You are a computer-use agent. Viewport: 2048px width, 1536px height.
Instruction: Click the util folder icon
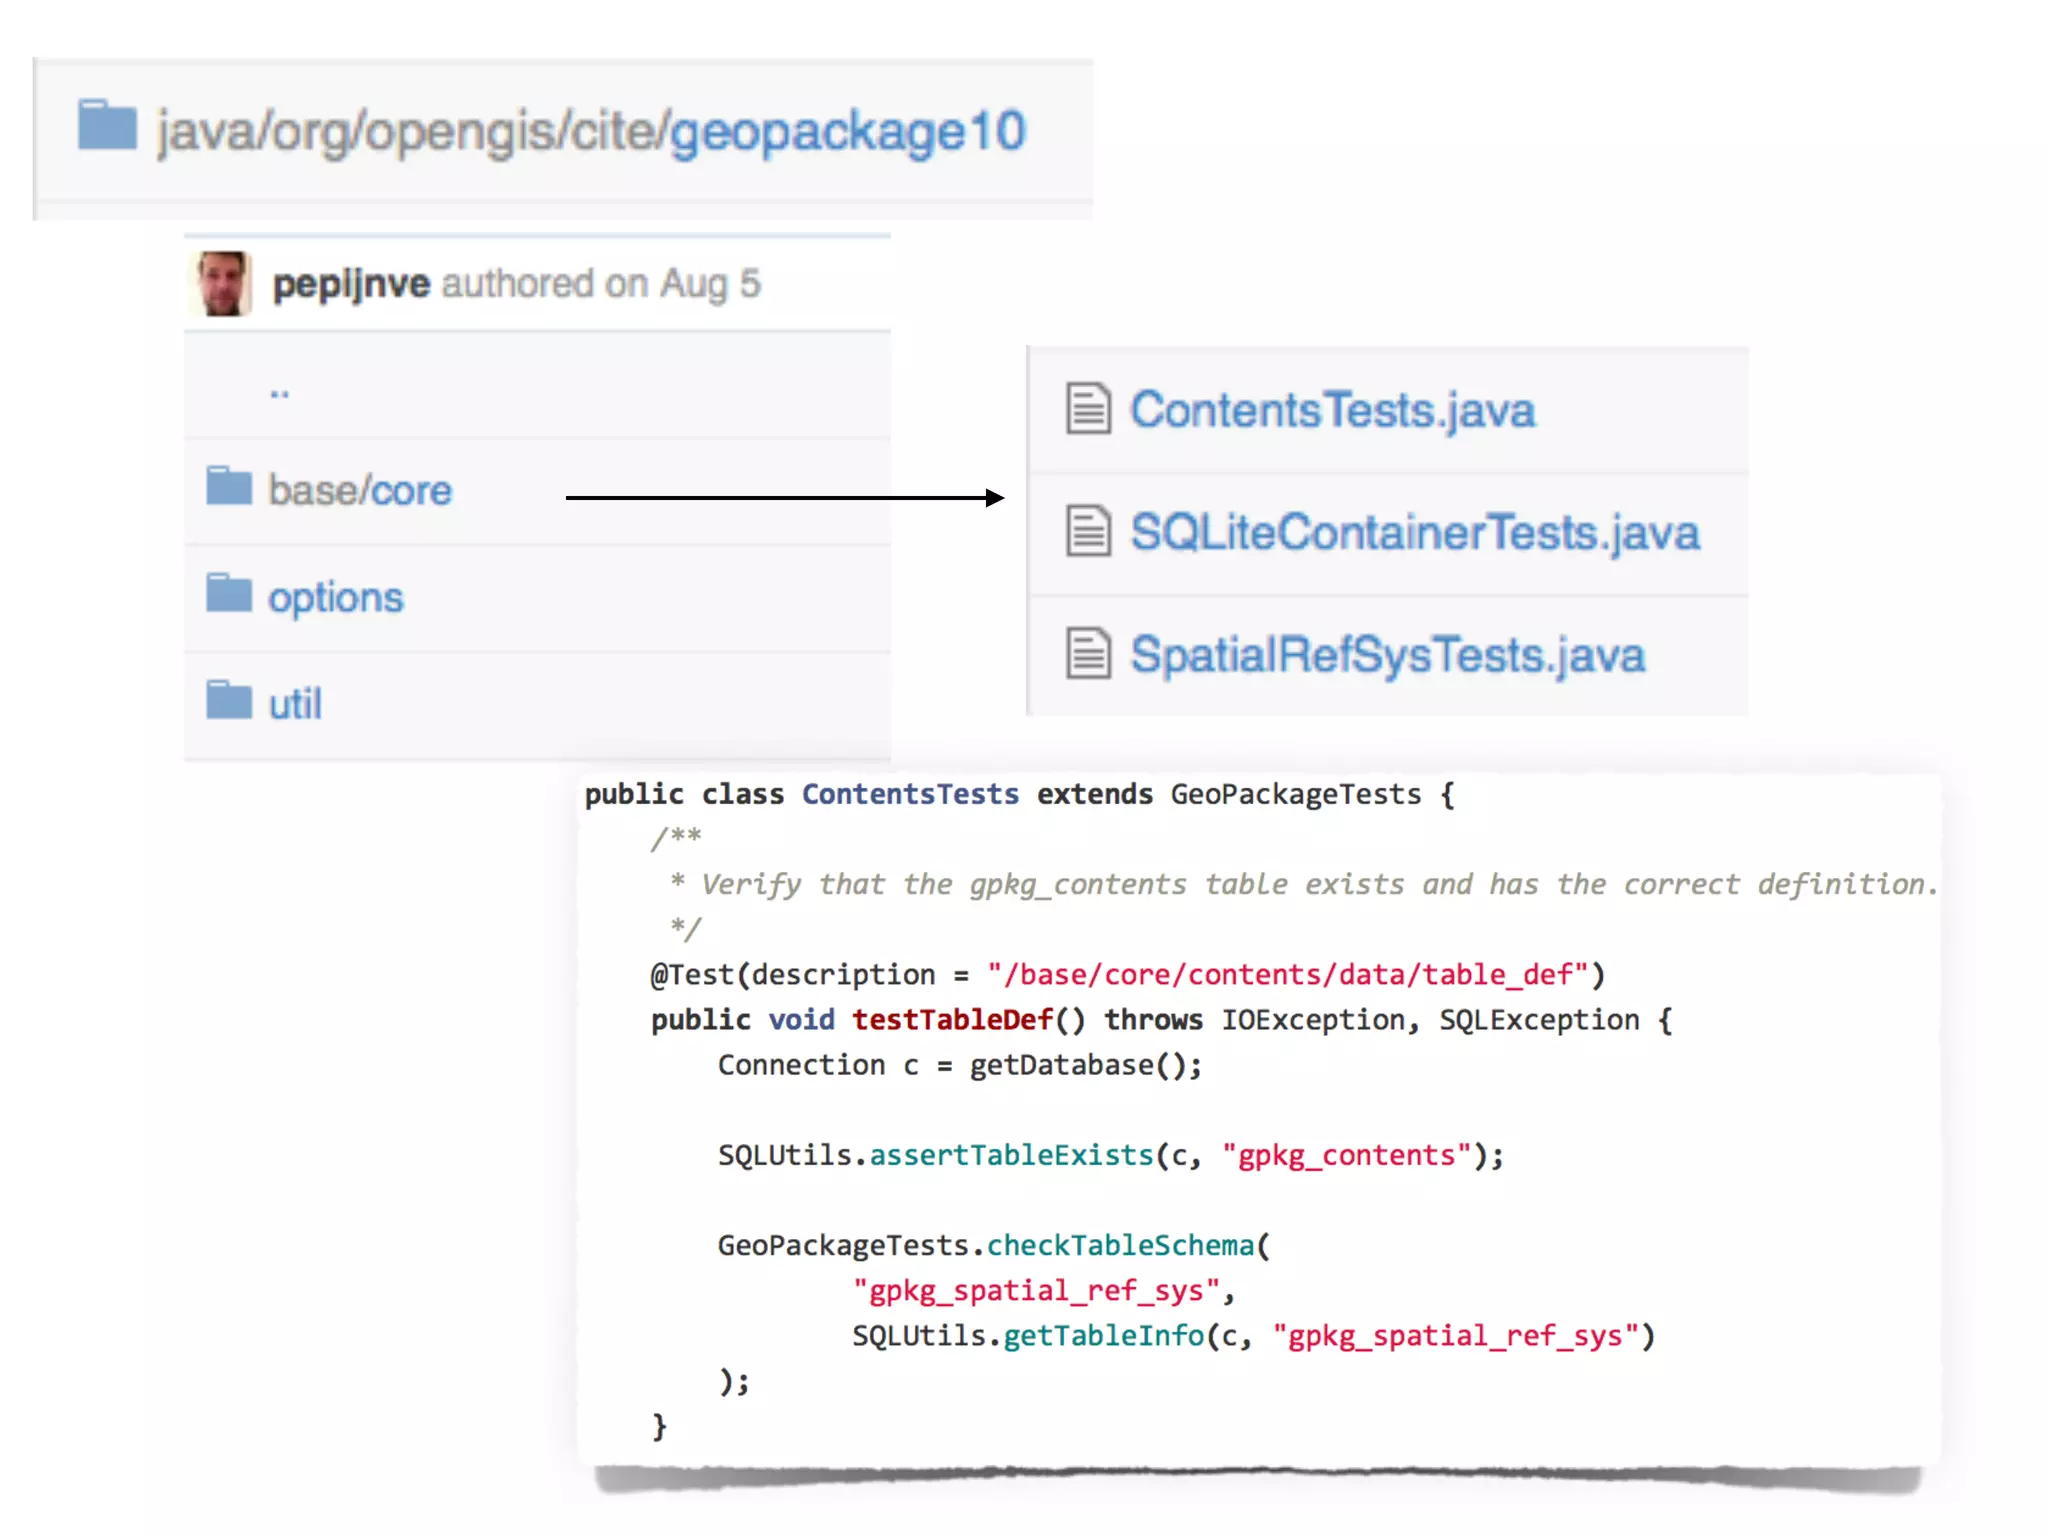(x=229, y=700)
